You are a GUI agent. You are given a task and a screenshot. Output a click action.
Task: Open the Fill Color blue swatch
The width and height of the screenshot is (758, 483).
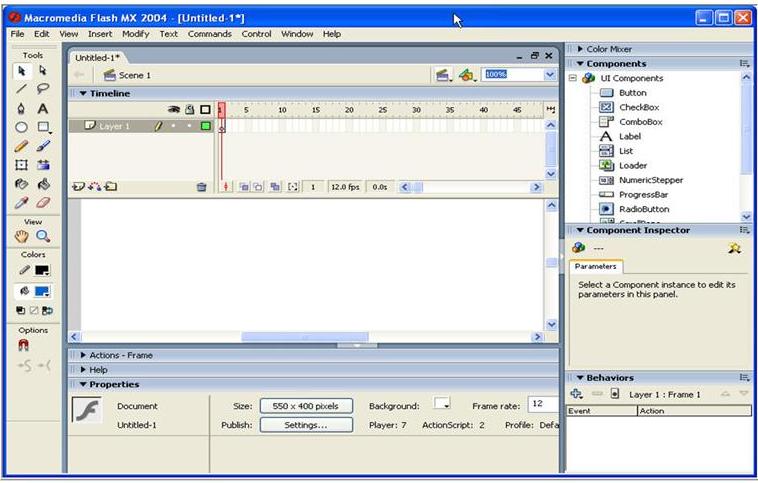(x=43, y=292)
